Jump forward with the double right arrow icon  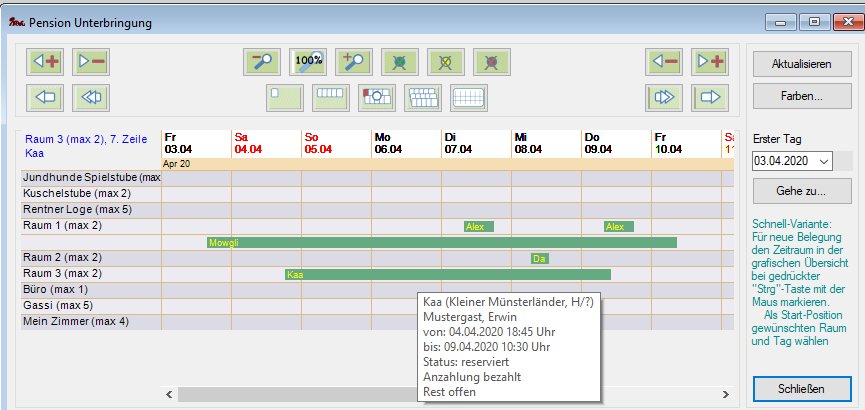point(664,98)
